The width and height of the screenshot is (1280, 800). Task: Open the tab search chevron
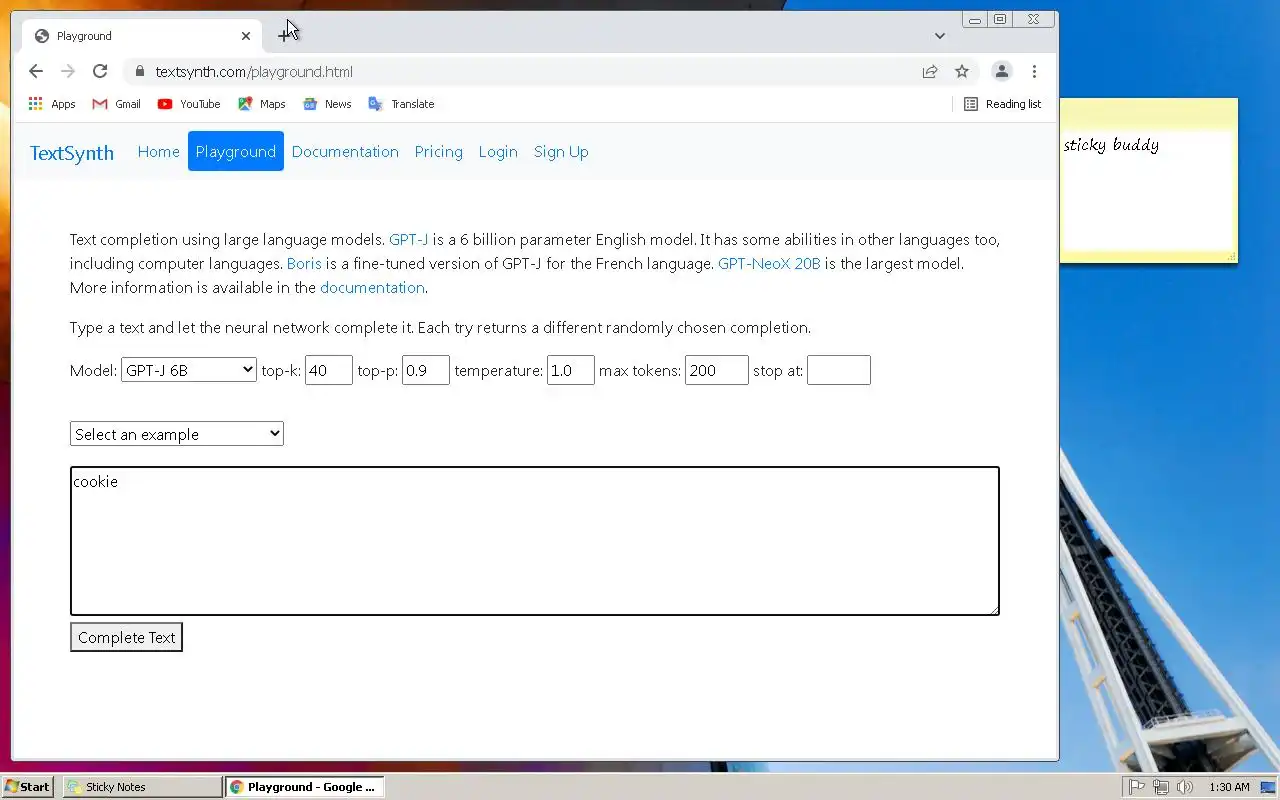(940, 36)
